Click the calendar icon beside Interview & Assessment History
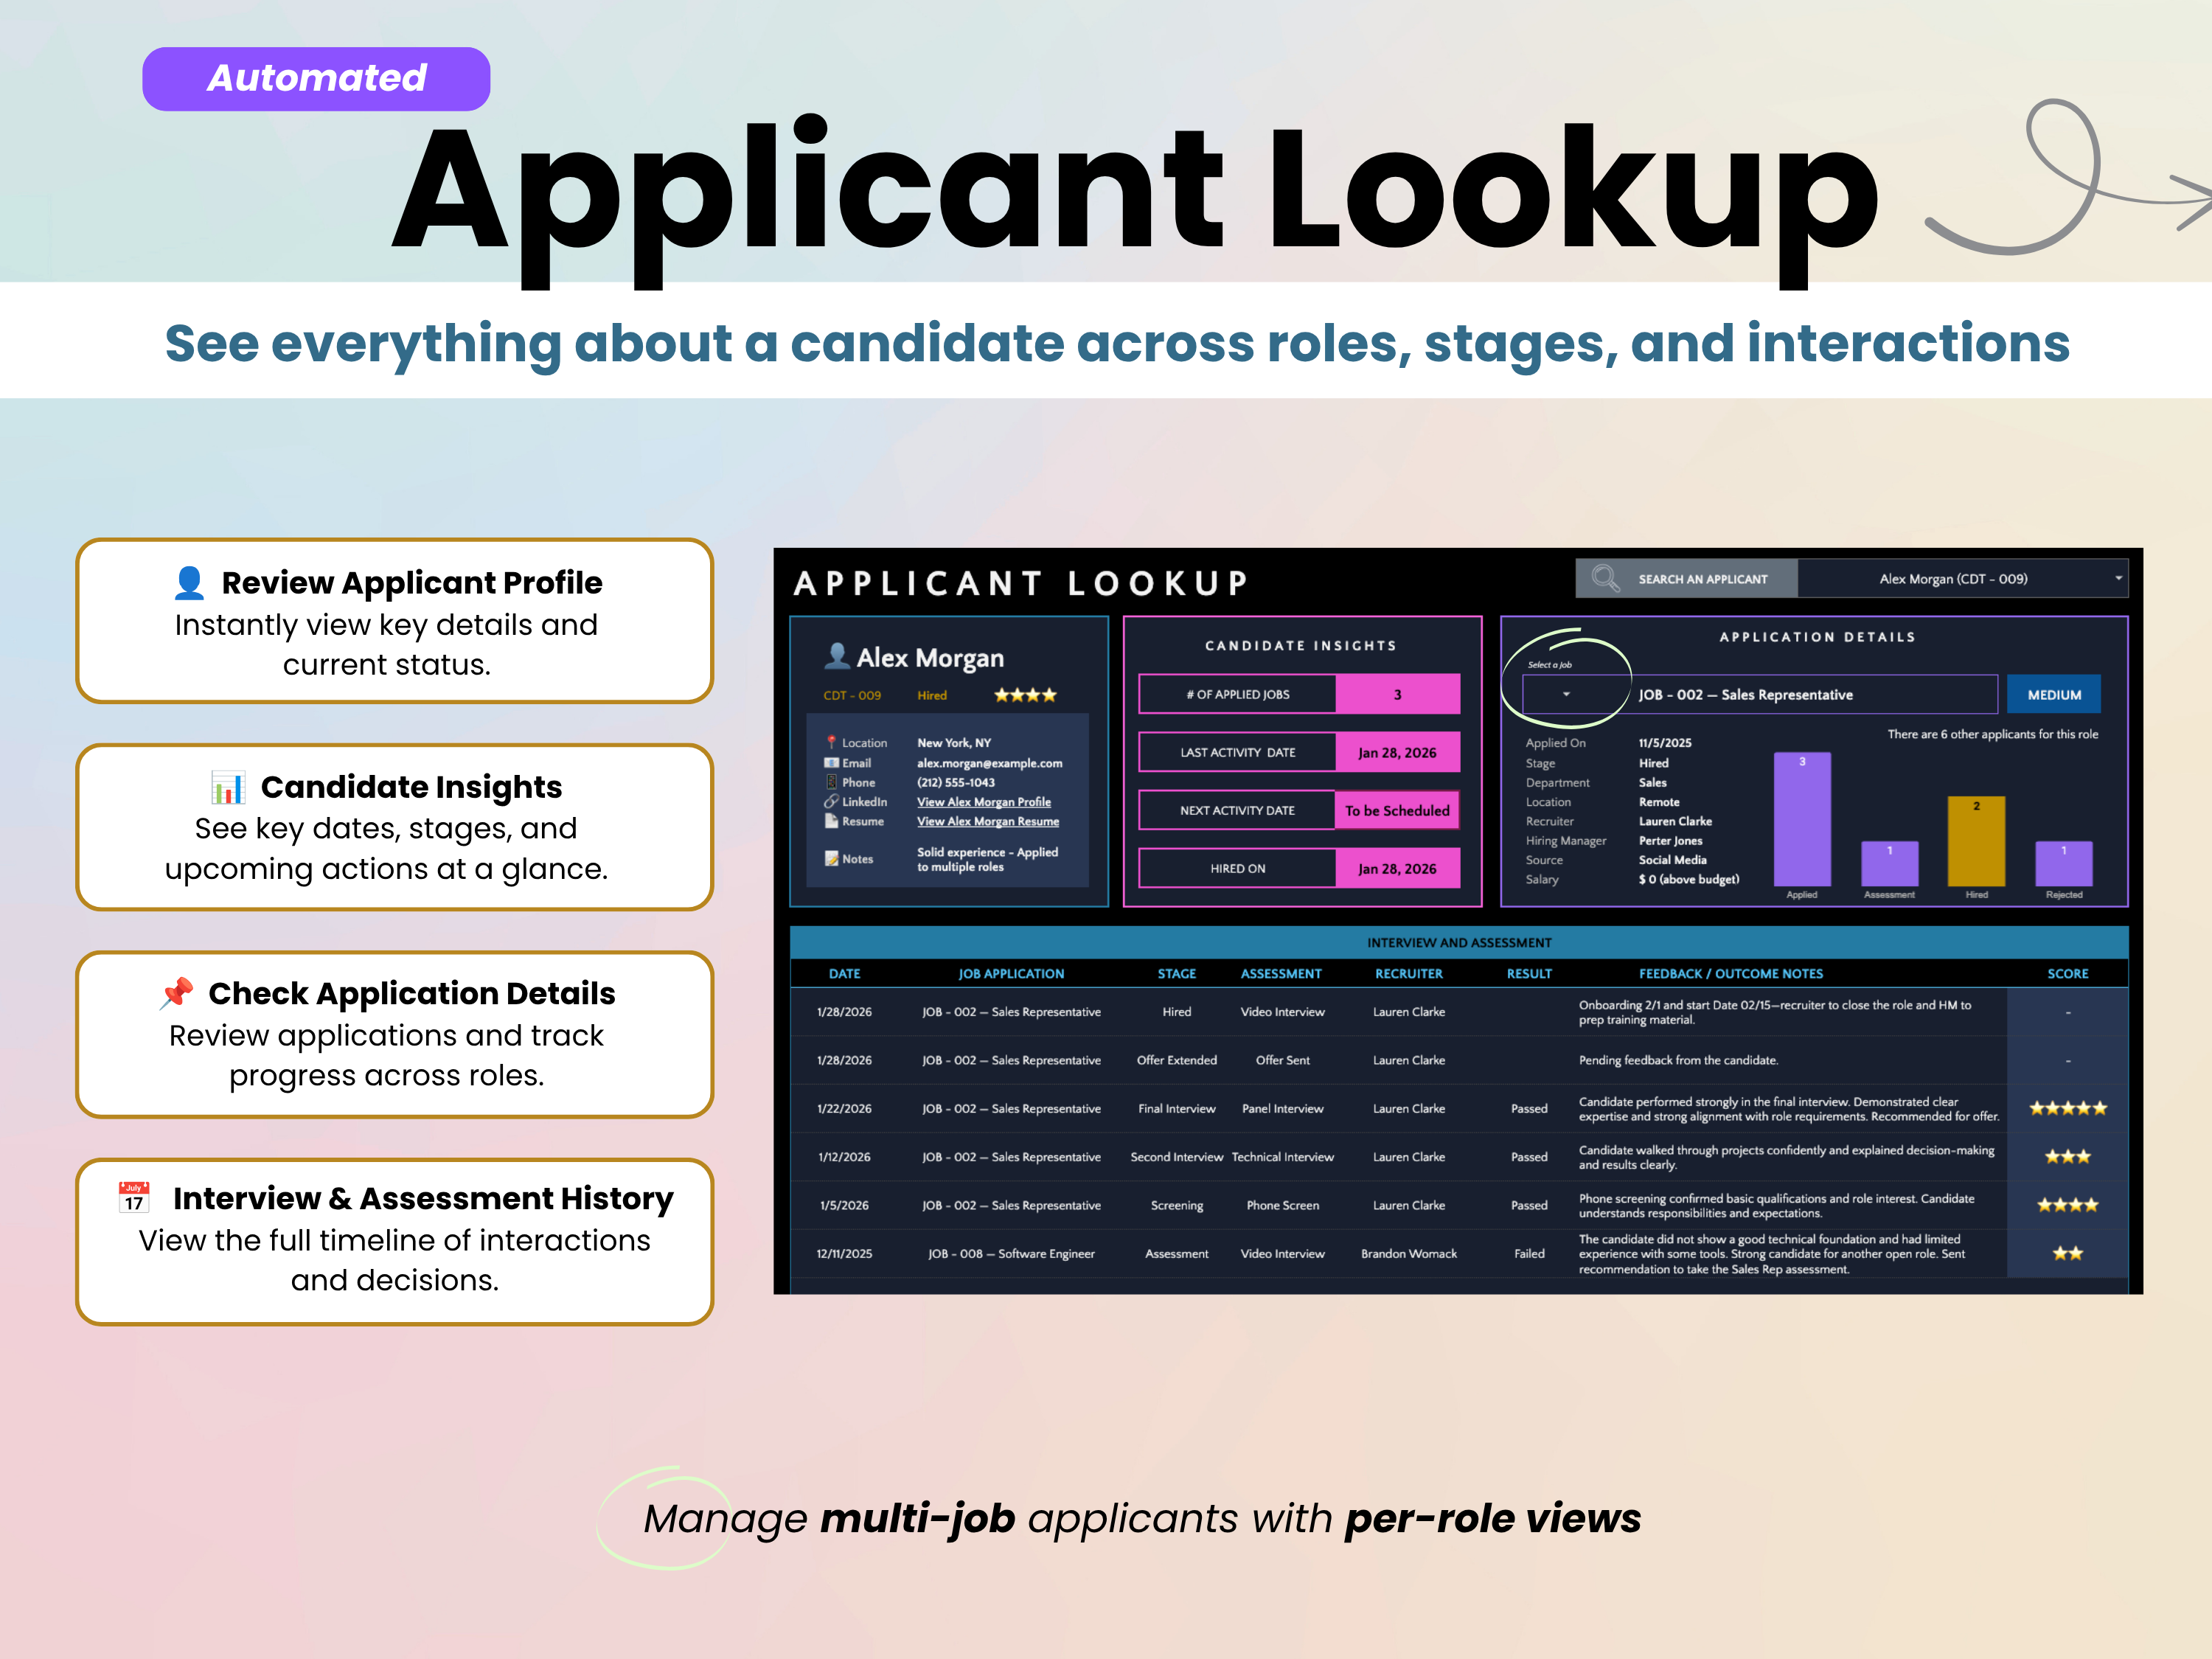The height and width of the screenshot is (1659, 2212). [x=134, y=1197]
